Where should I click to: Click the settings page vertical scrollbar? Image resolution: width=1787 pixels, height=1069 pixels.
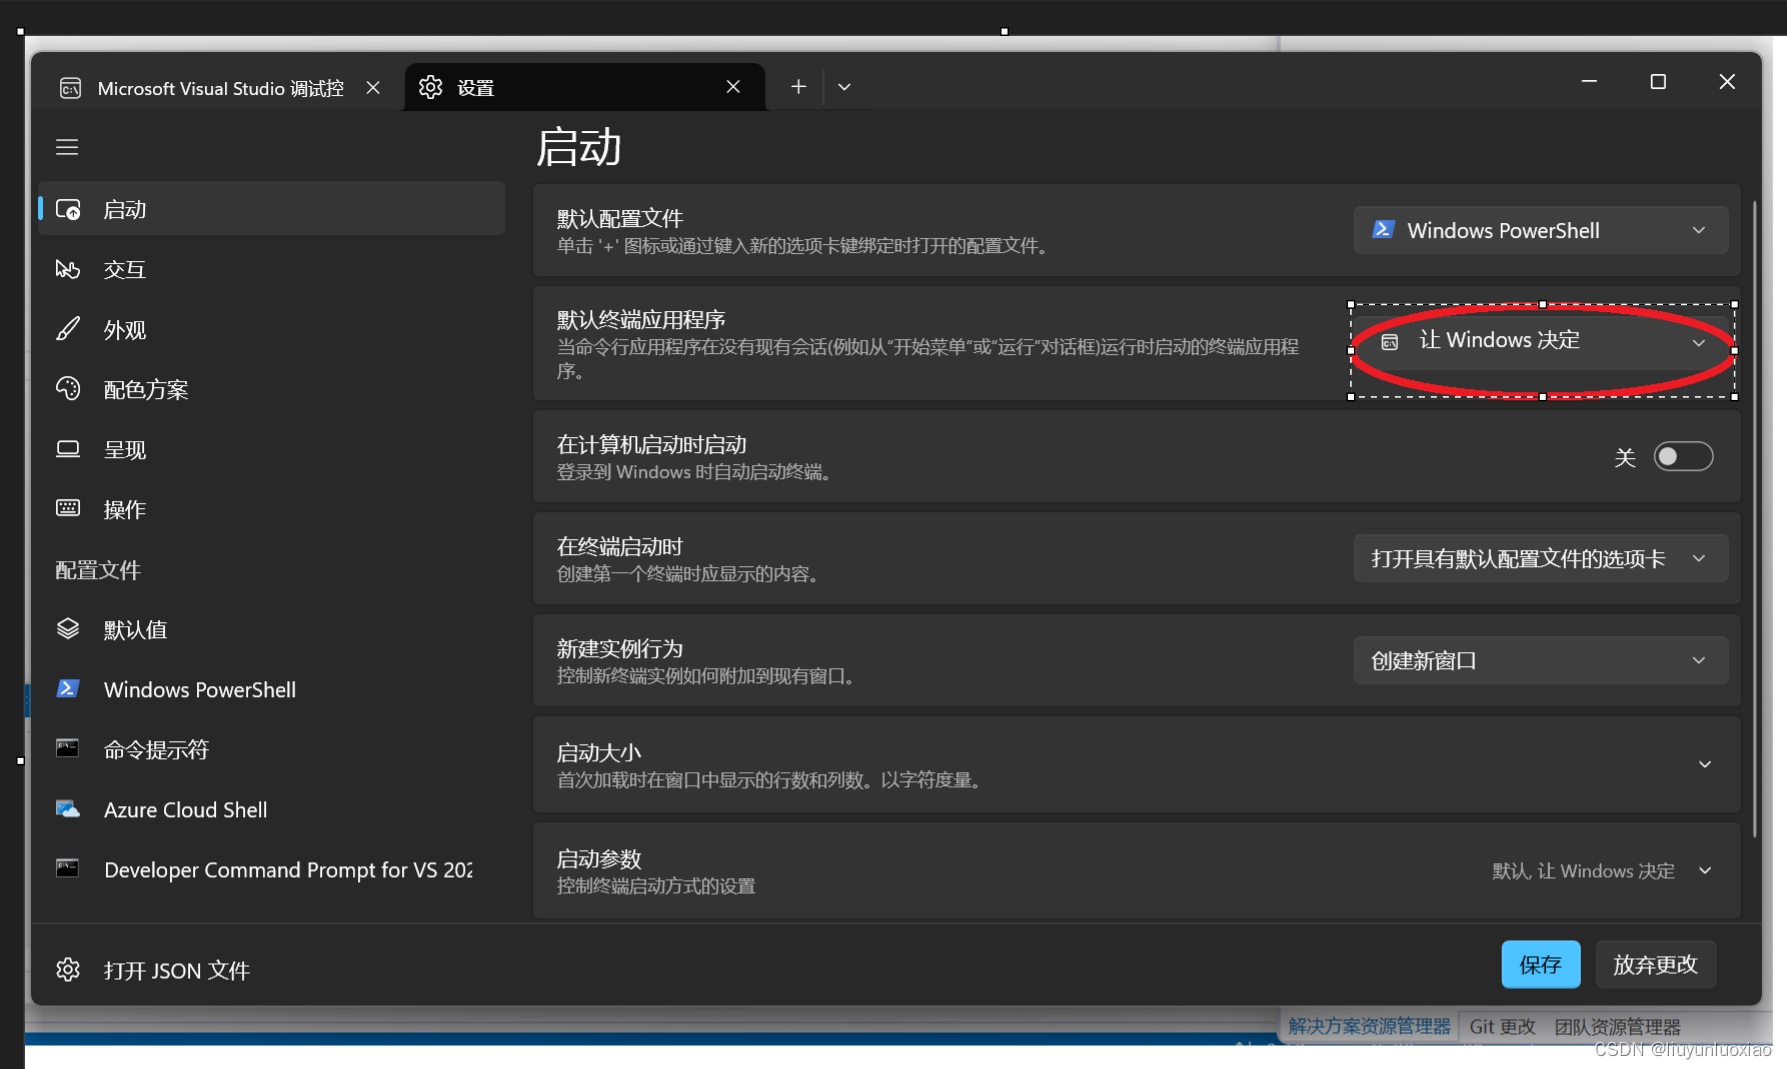1754,520
